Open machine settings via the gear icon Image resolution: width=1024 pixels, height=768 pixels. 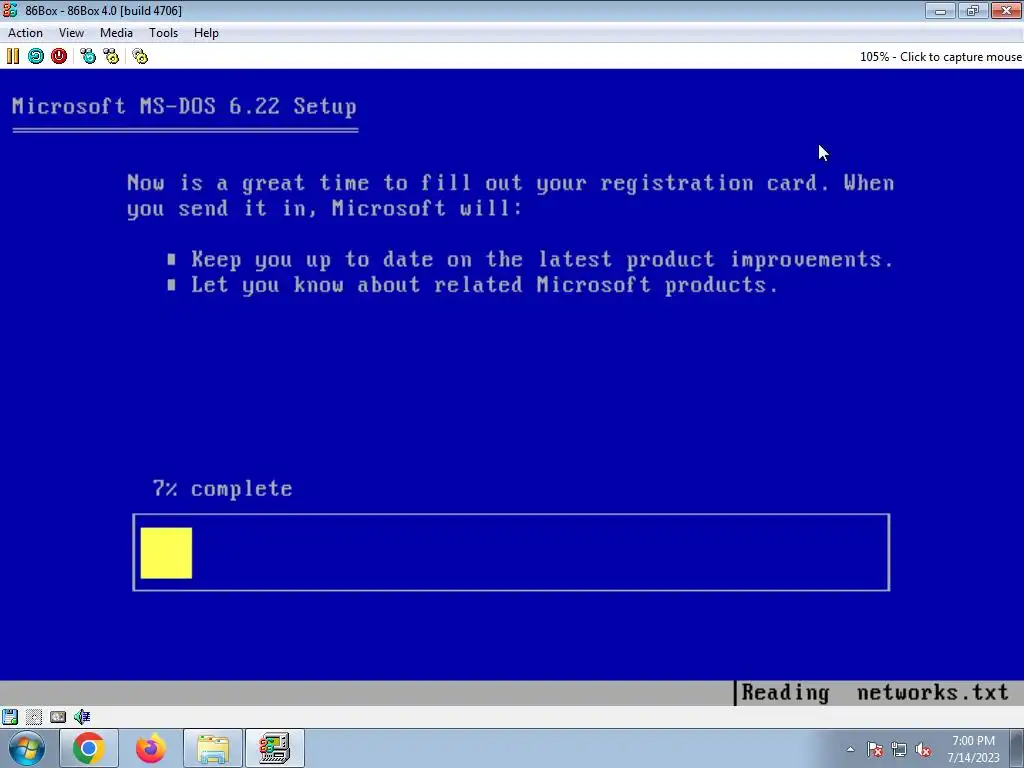pyautogui.click(x=140, y=56)
